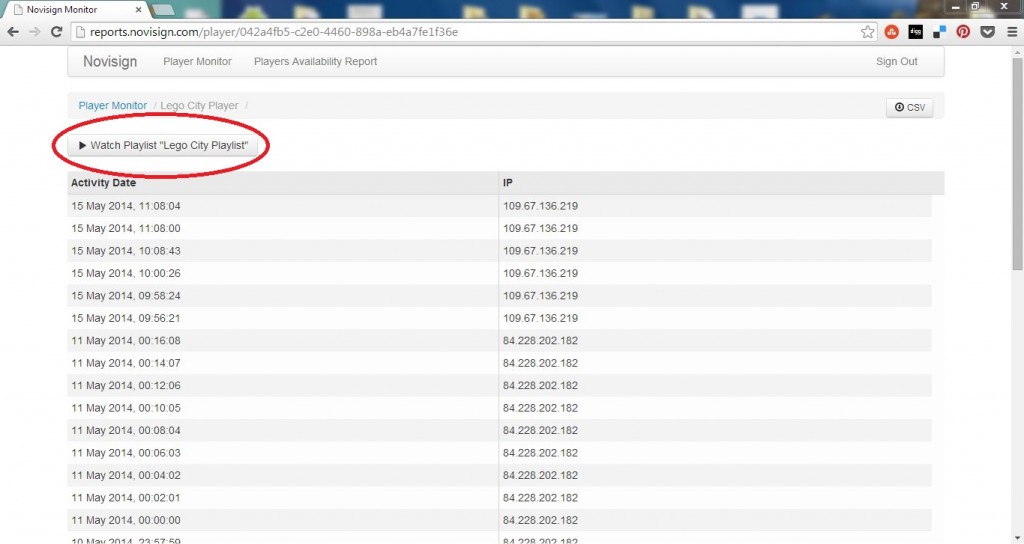
Task: Go back using the browser back arrow
Action: (x=13, y=31)
